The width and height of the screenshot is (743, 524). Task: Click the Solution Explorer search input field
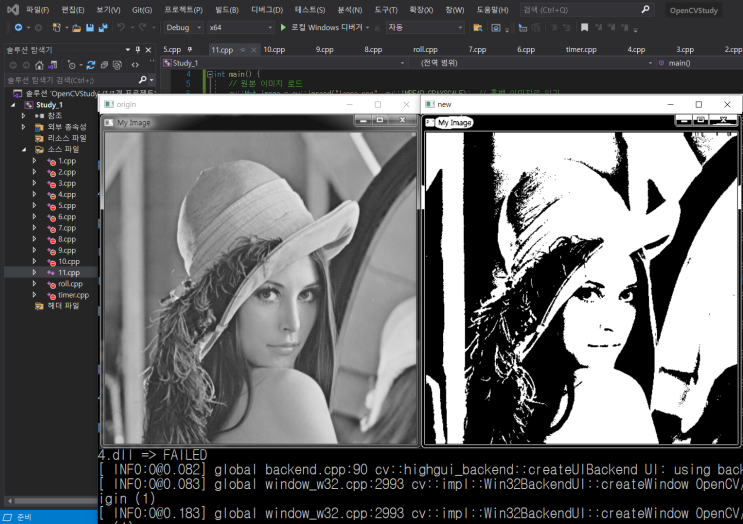click(x=71, y=80)
